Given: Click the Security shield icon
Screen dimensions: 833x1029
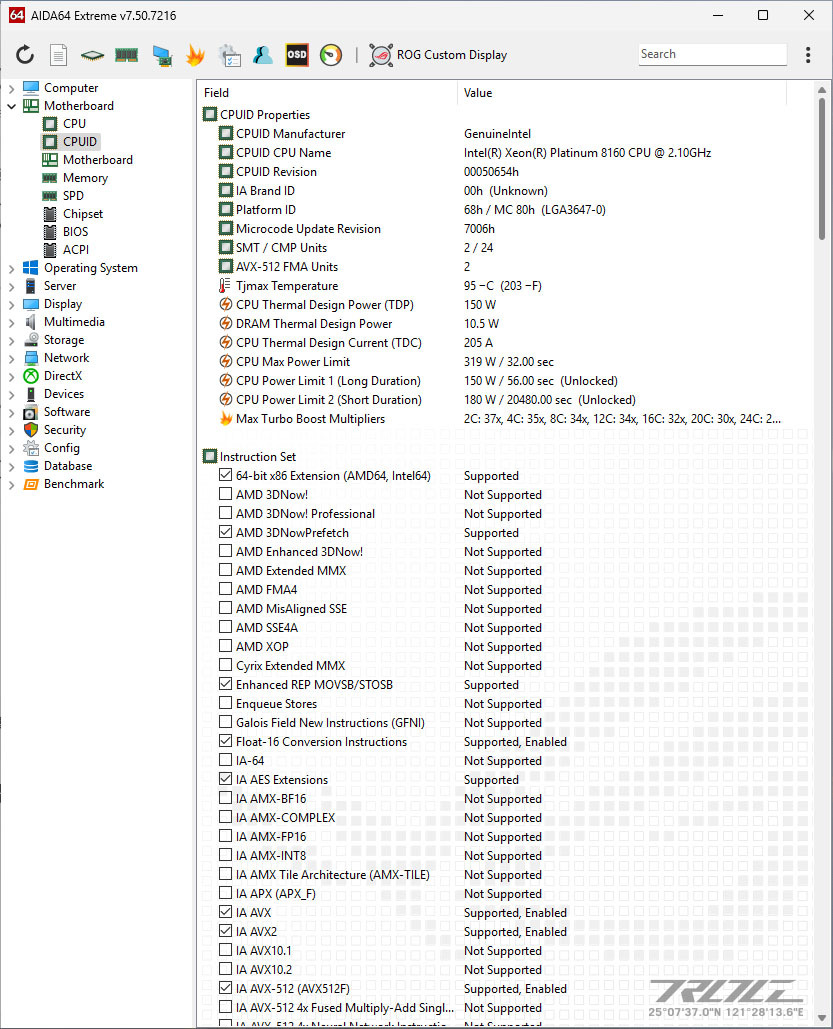Looking at the screenshot, I should (x=31, y=430).
